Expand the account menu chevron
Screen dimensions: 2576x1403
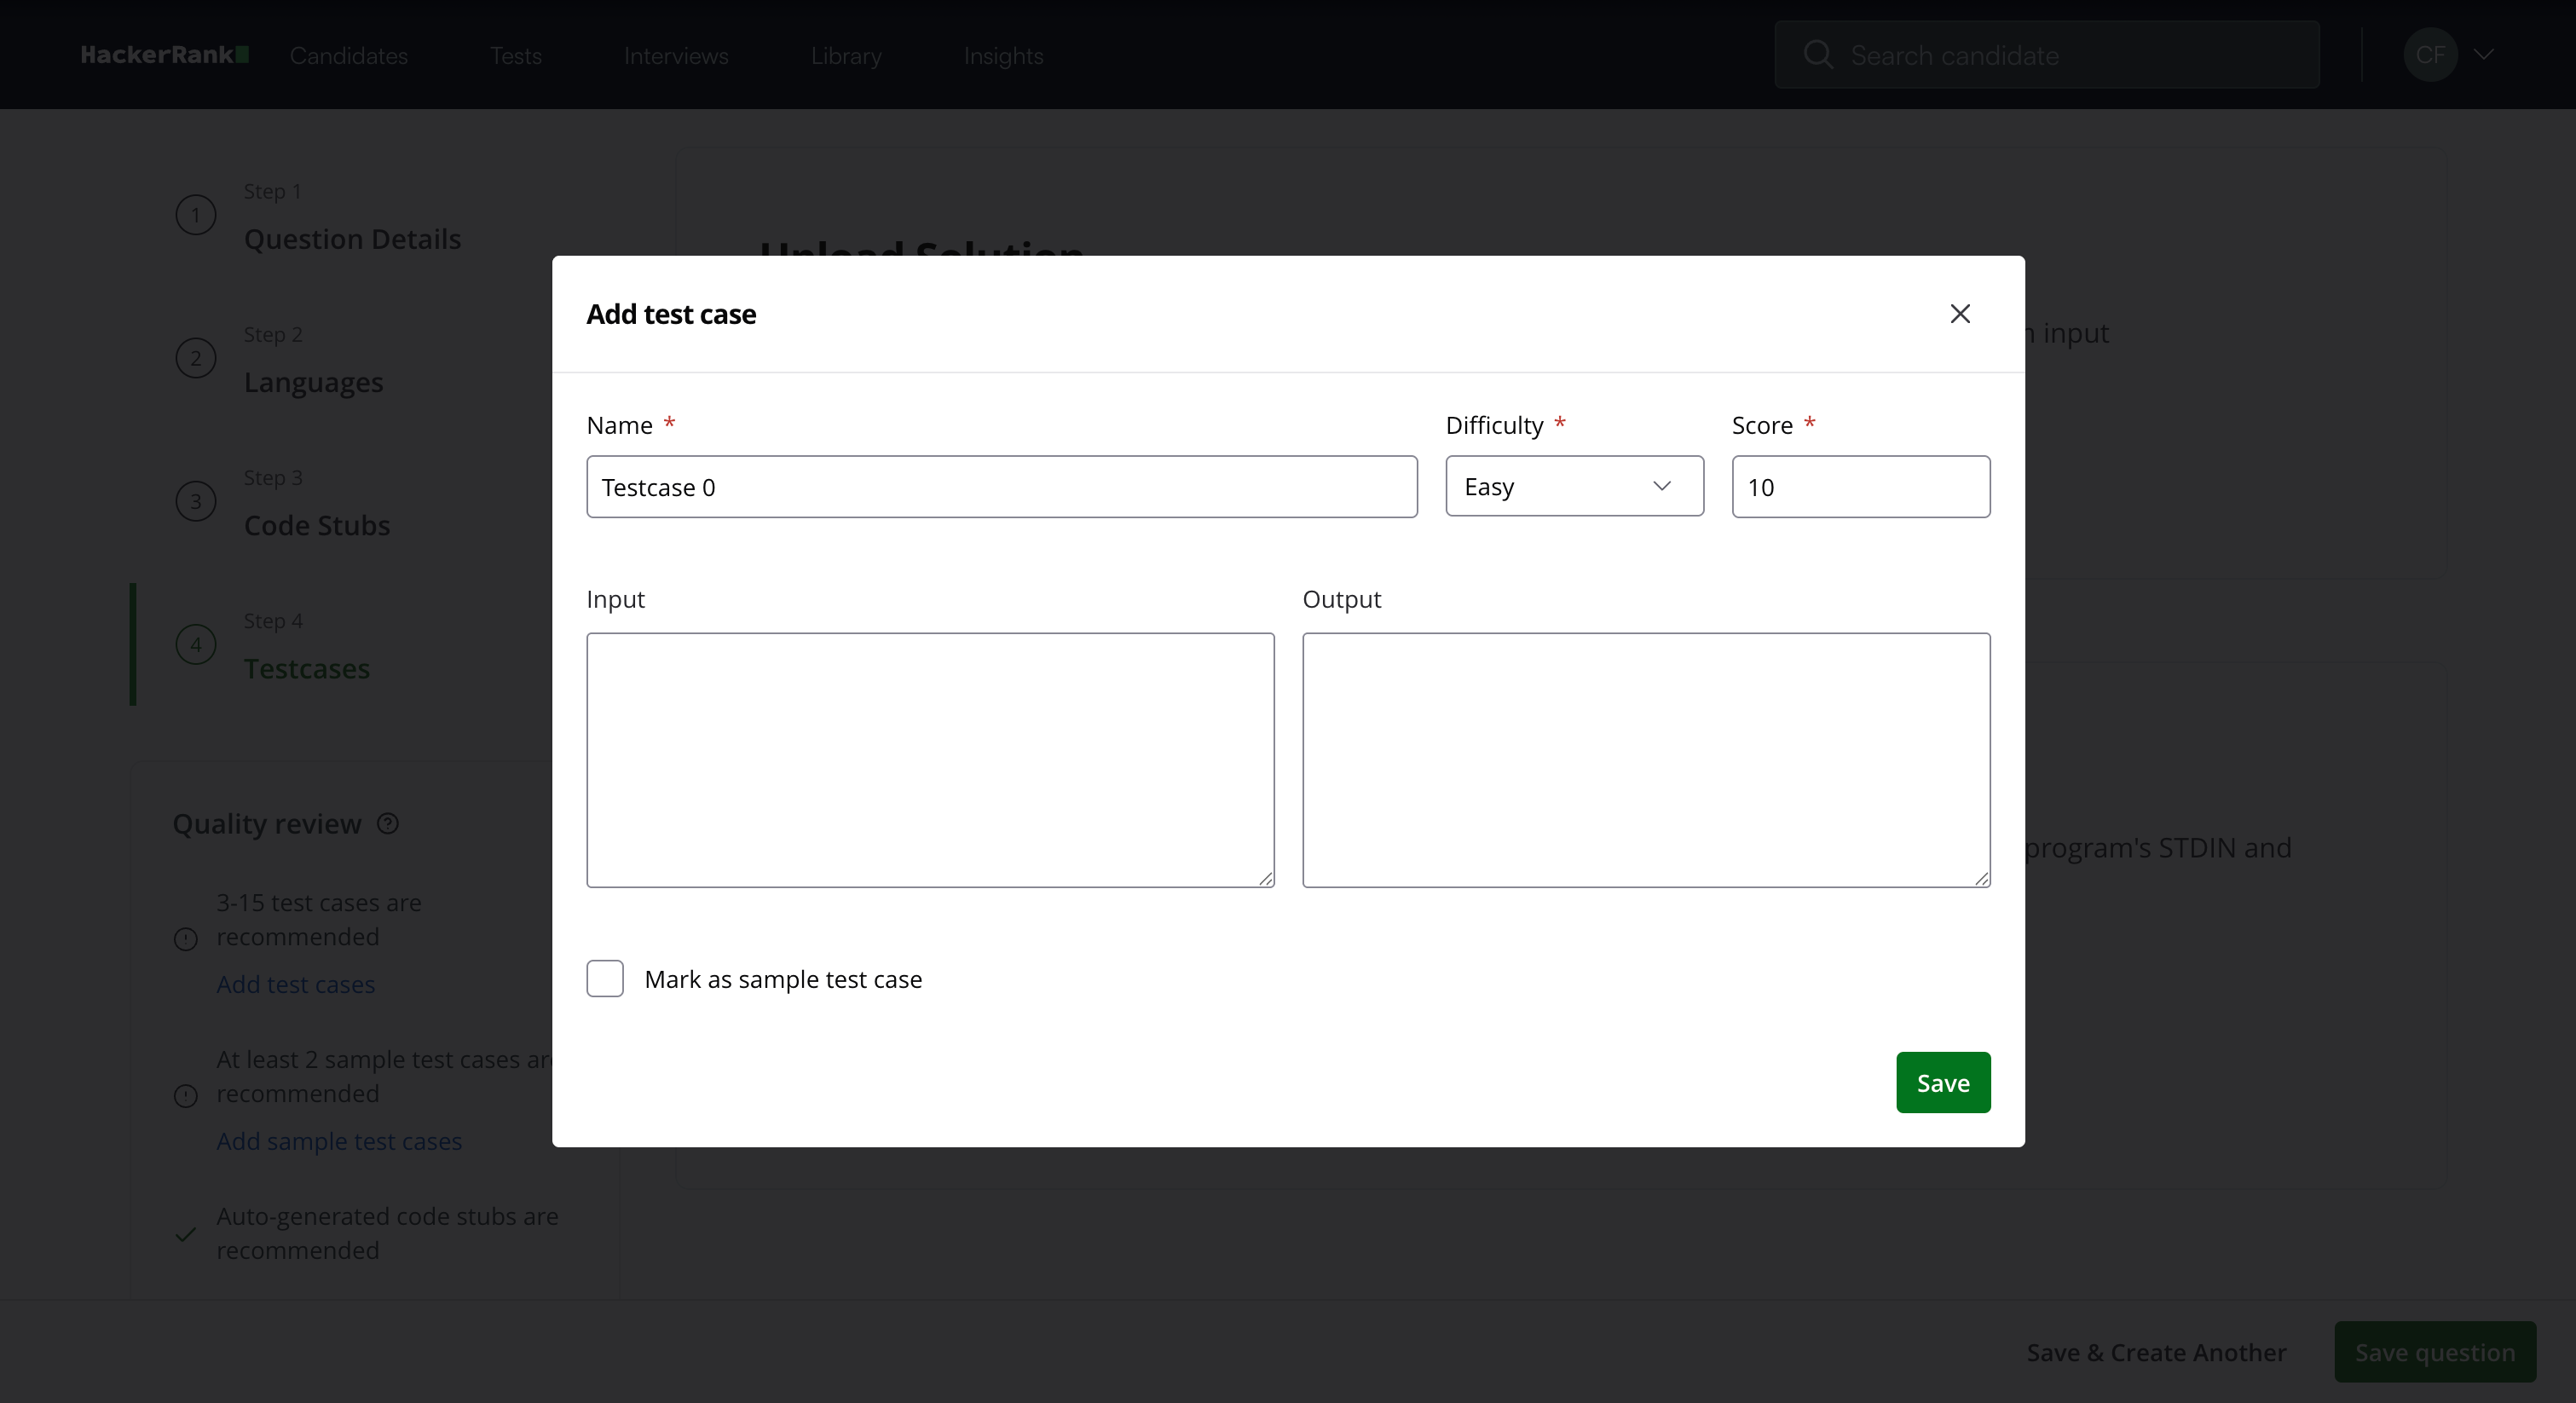pyautogui.click(x=2484, y=55)
